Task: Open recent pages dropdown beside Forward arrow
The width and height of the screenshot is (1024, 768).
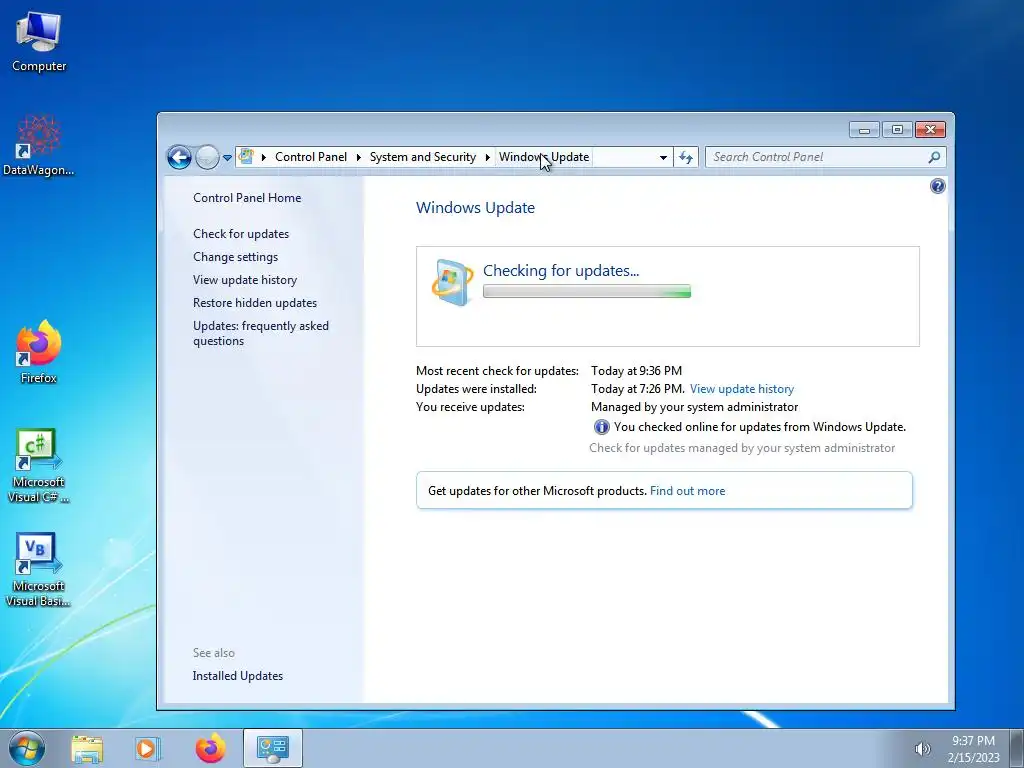Action: click(x=227, y=157)
